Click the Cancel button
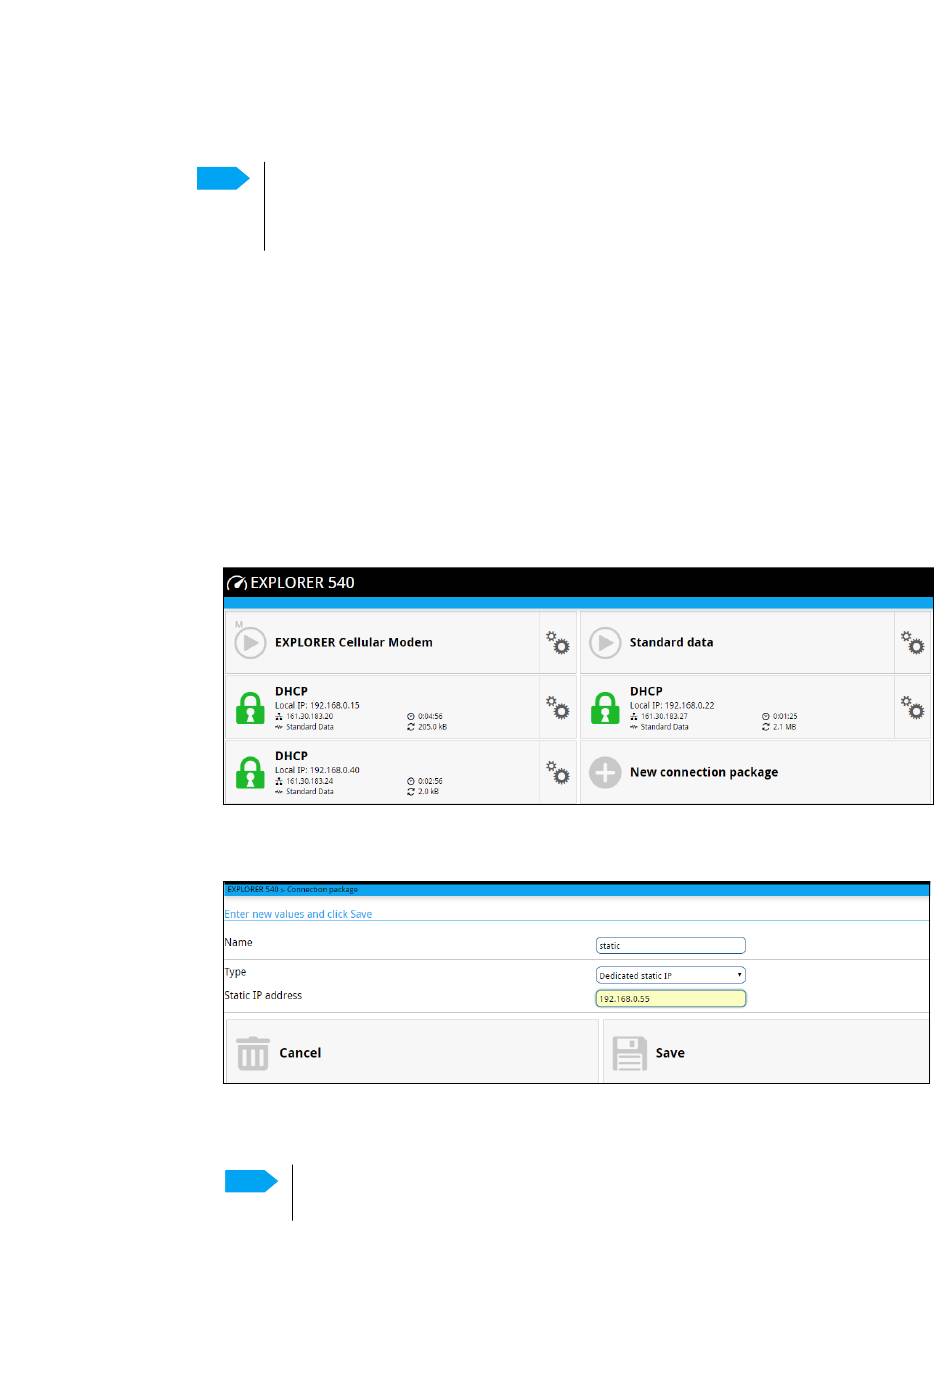 coord(412,1052)
